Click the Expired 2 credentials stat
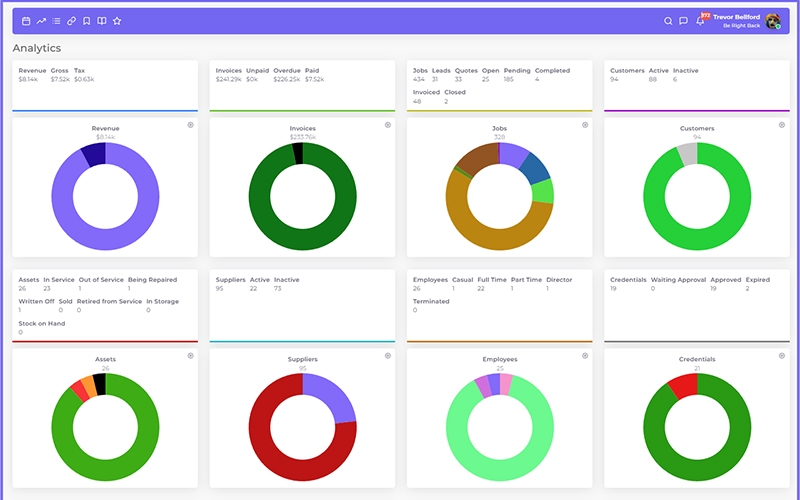Screen dimensions: 800x500 [x=758, y=284]
